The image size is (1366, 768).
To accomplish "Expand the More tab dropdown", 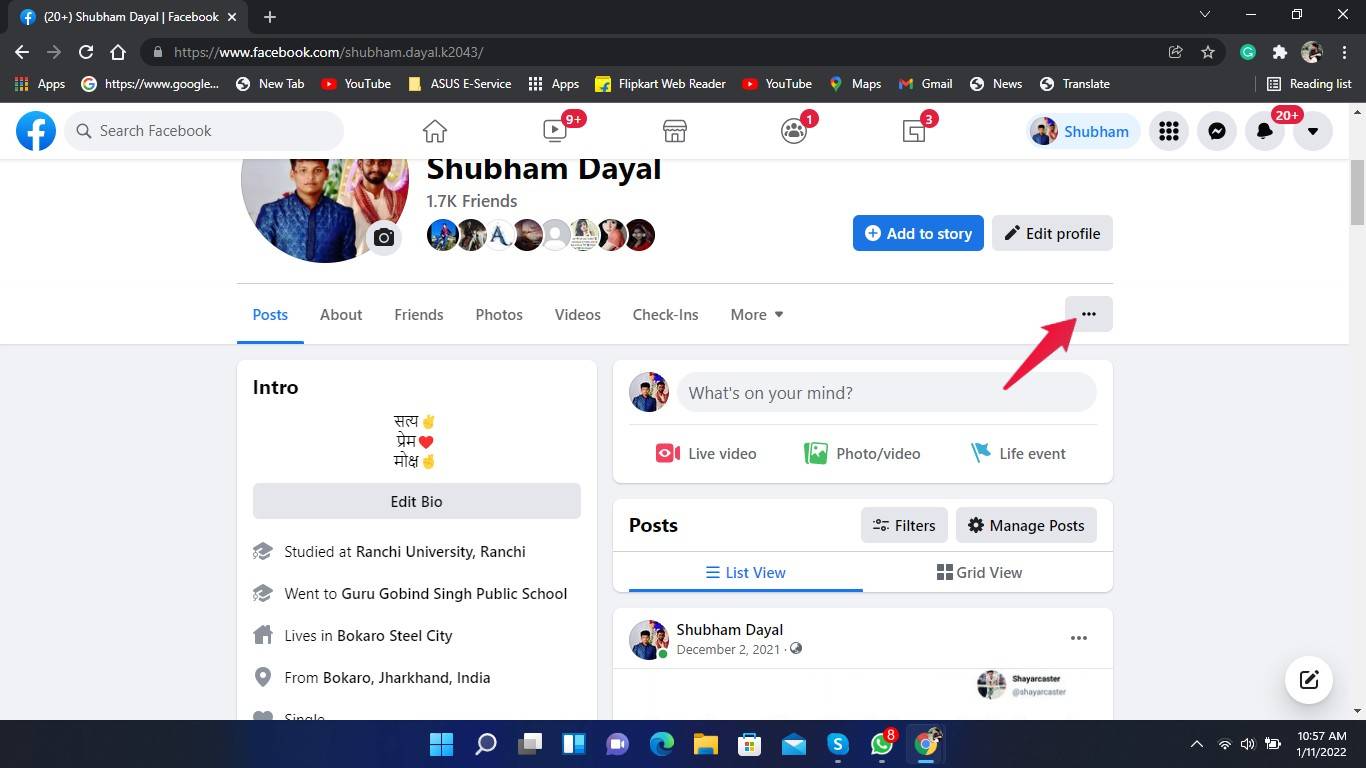I will pyautogui.click(x=757, y=314).
